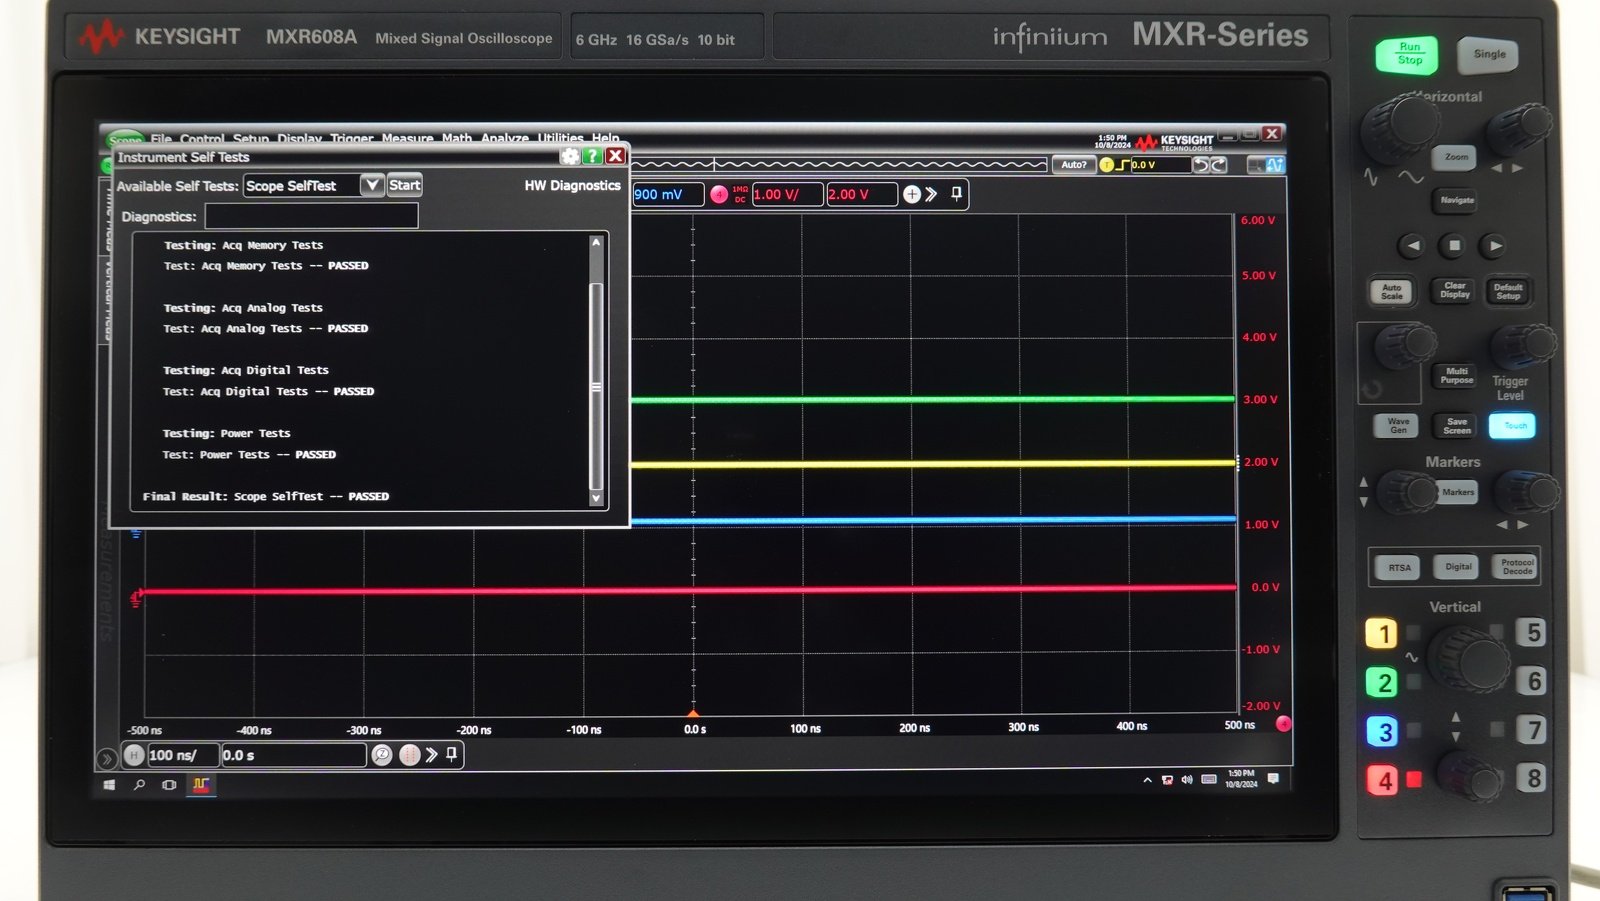This screenshot has height=901, width=1600.
Task: Open the Math menu
Action: [457, 139]
